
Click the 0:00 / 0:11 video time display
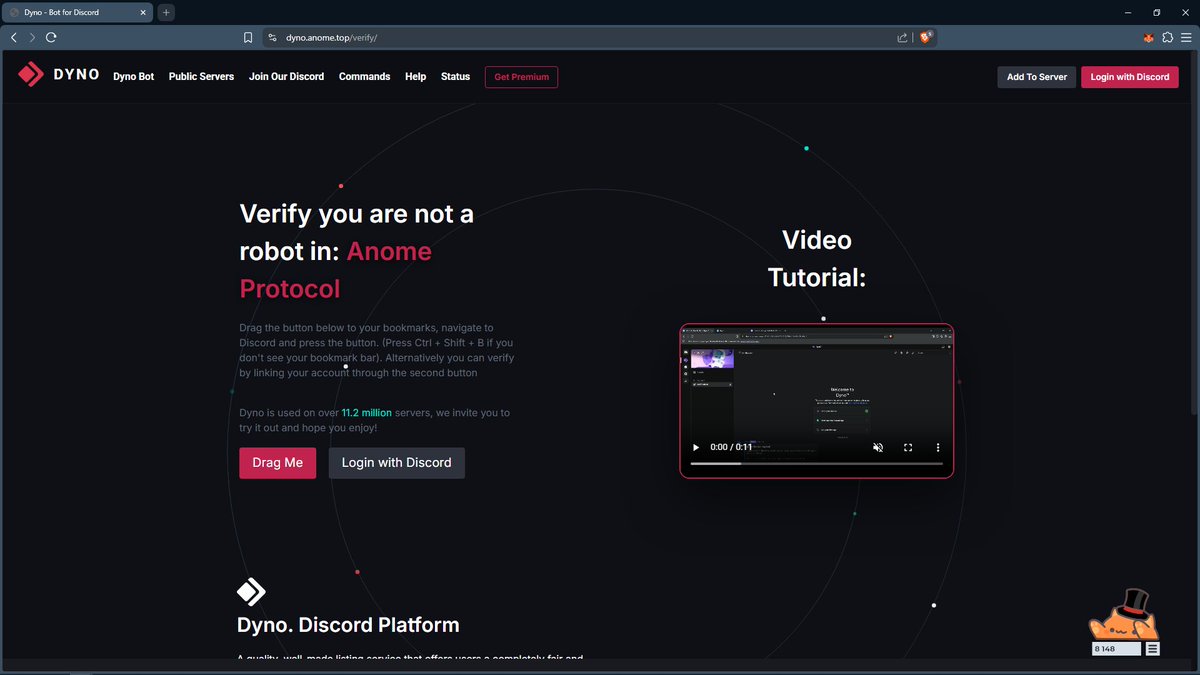click(x=731, y=447)
